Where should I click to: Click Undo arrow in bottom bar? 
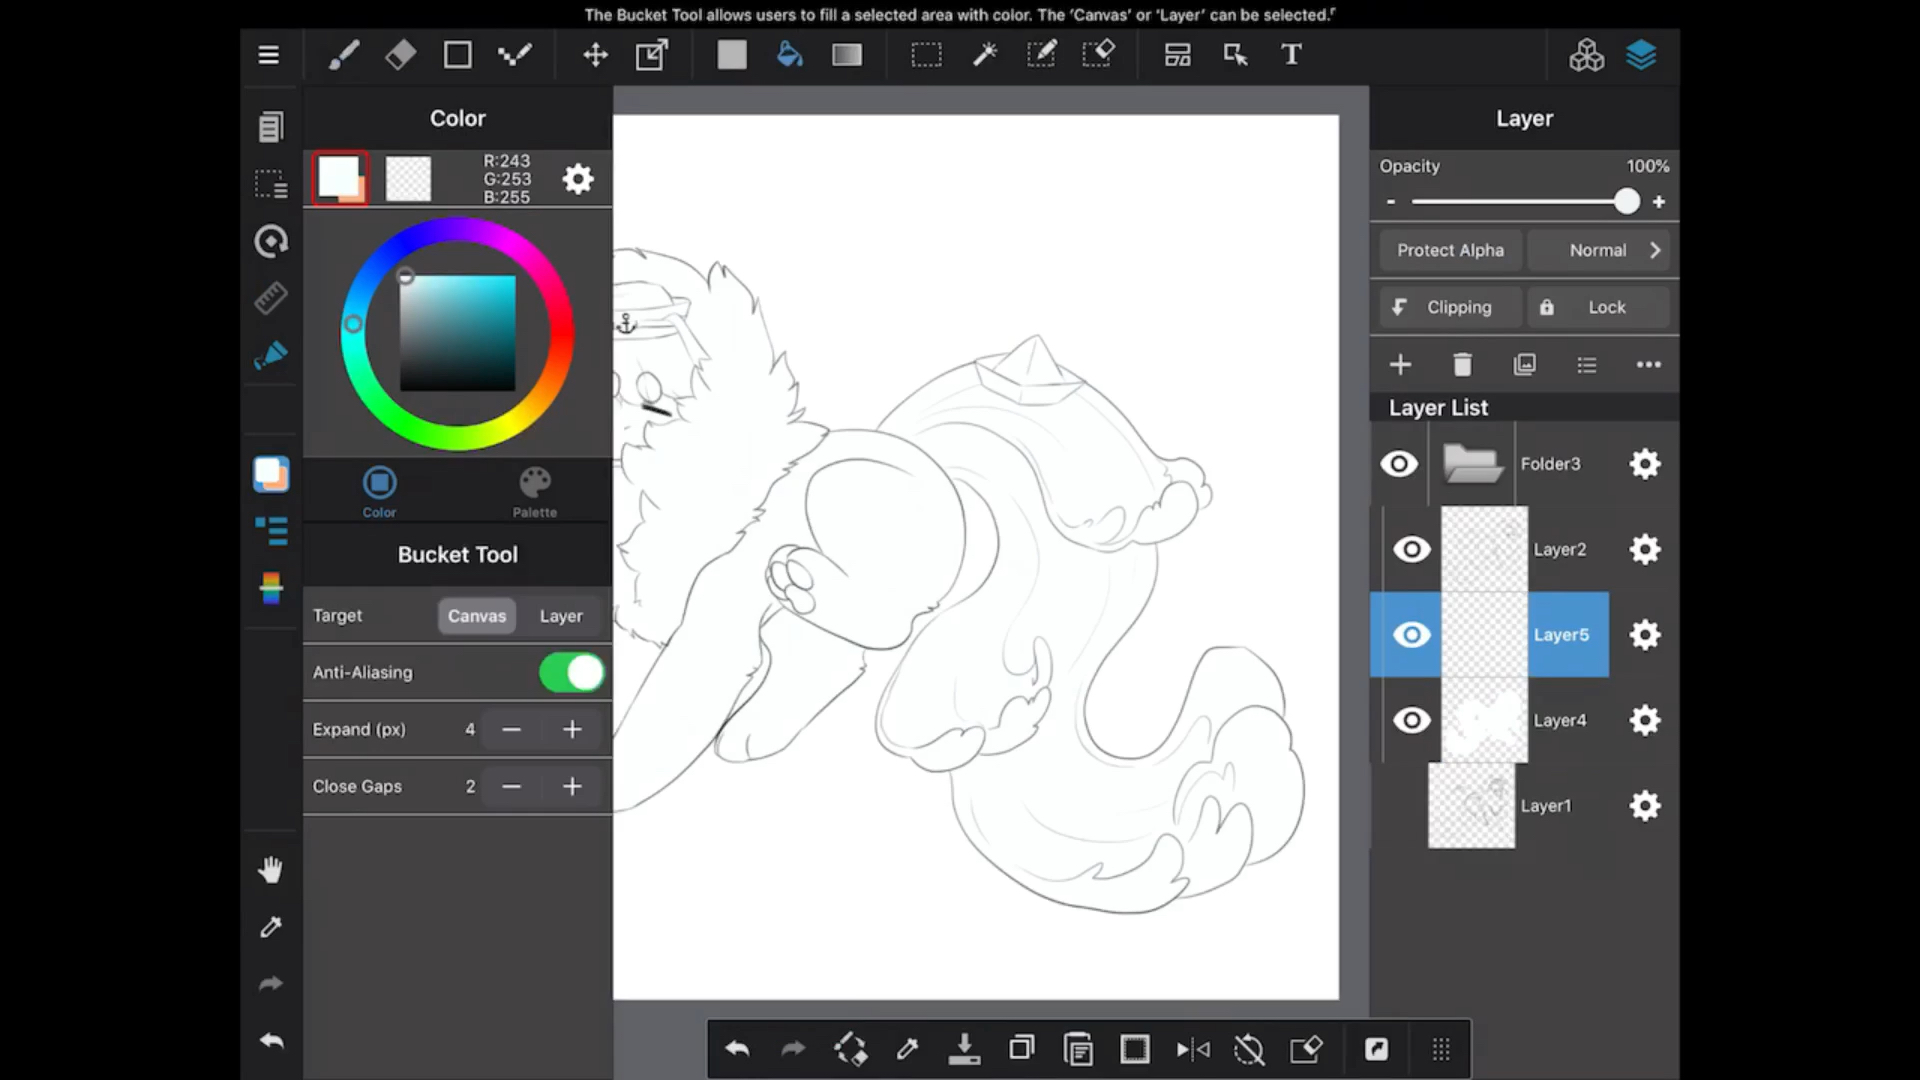(737, 1049)
